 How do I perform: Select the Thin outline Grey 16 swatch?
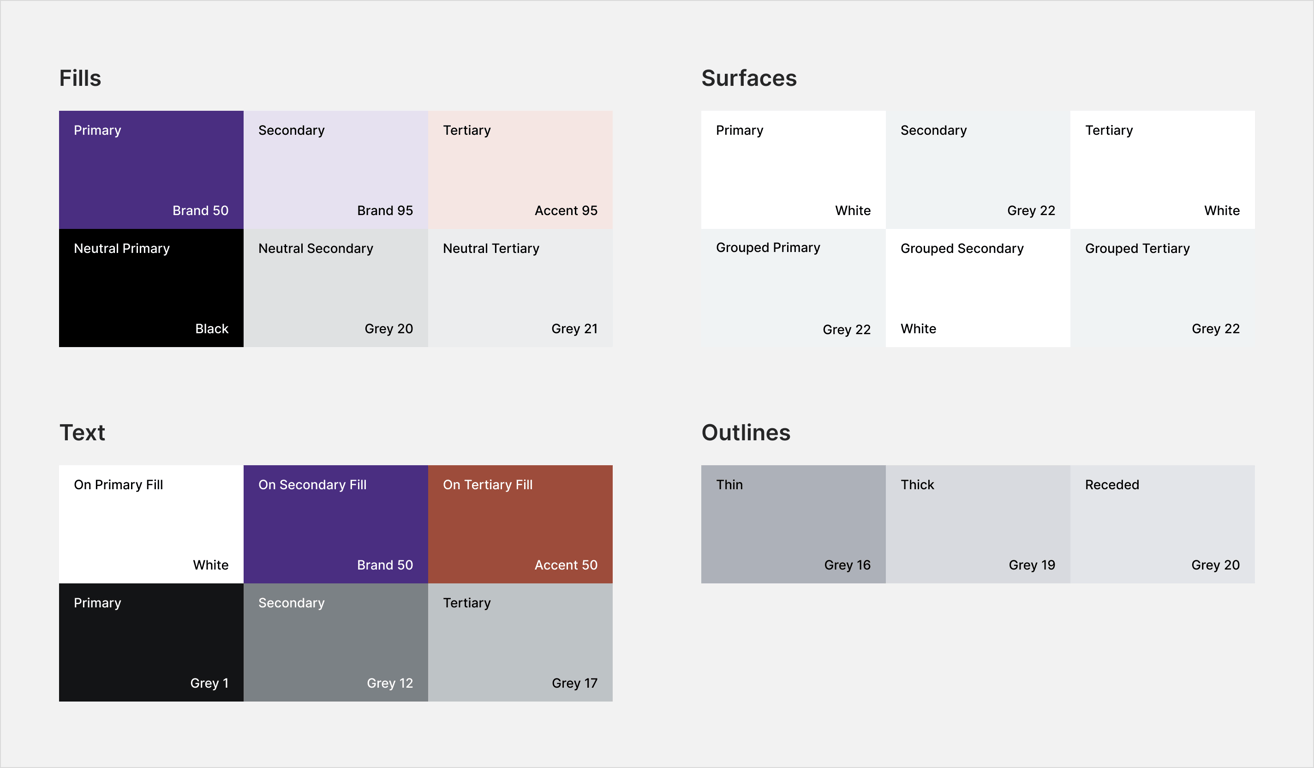tap(793, 524)
